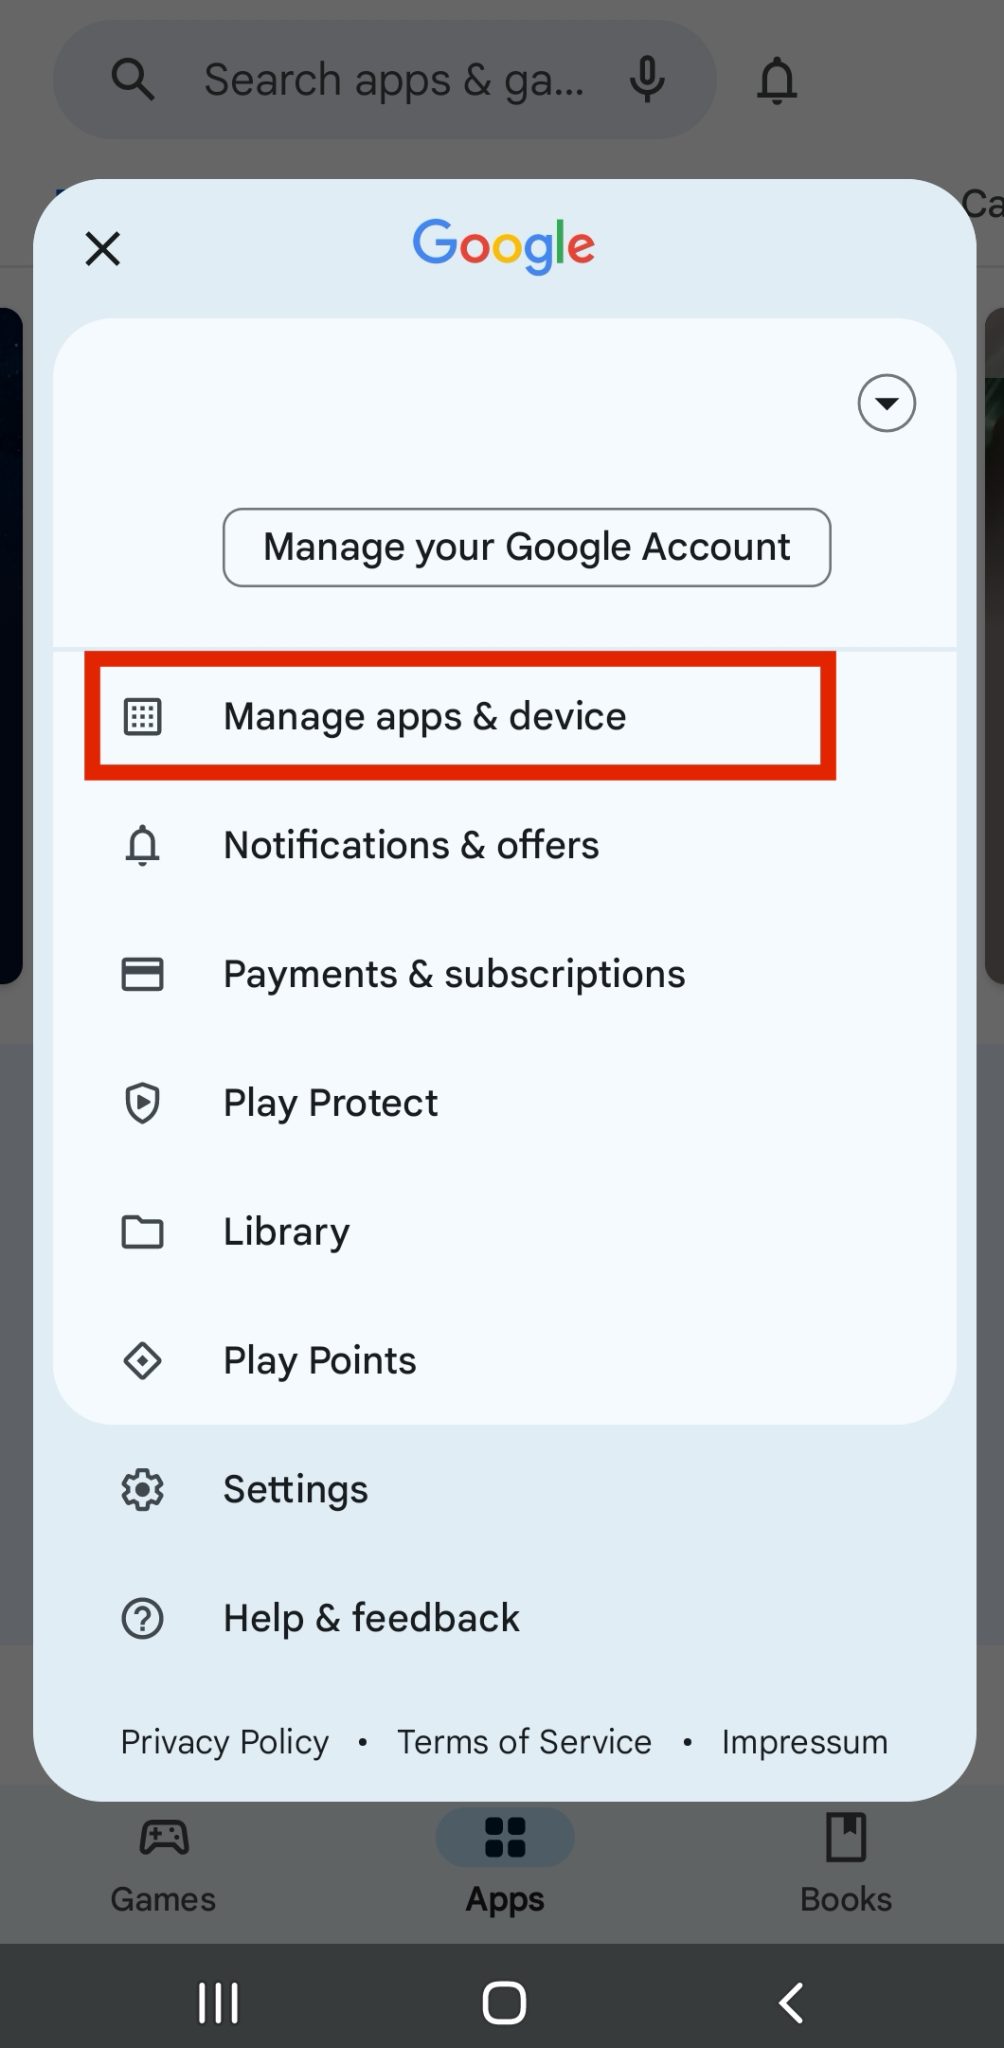
Task: Tap the Android home button
Action: (504, 2003)
